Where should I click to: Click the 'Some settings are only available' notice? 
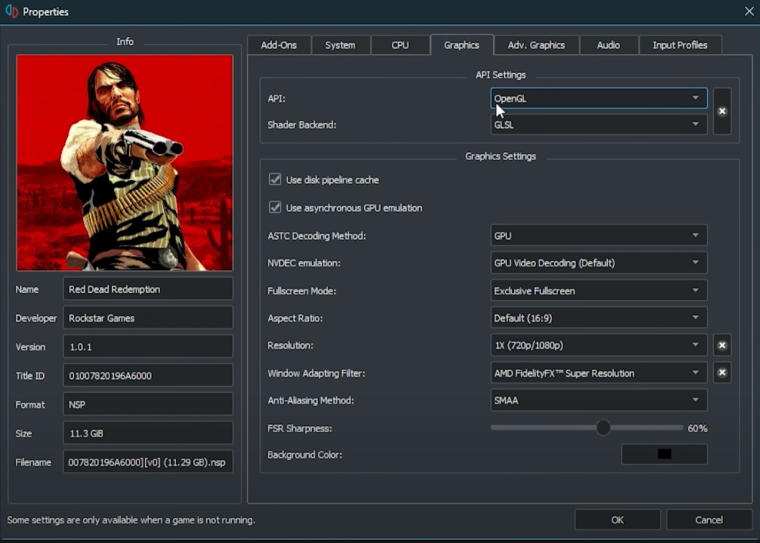(131, 520)
